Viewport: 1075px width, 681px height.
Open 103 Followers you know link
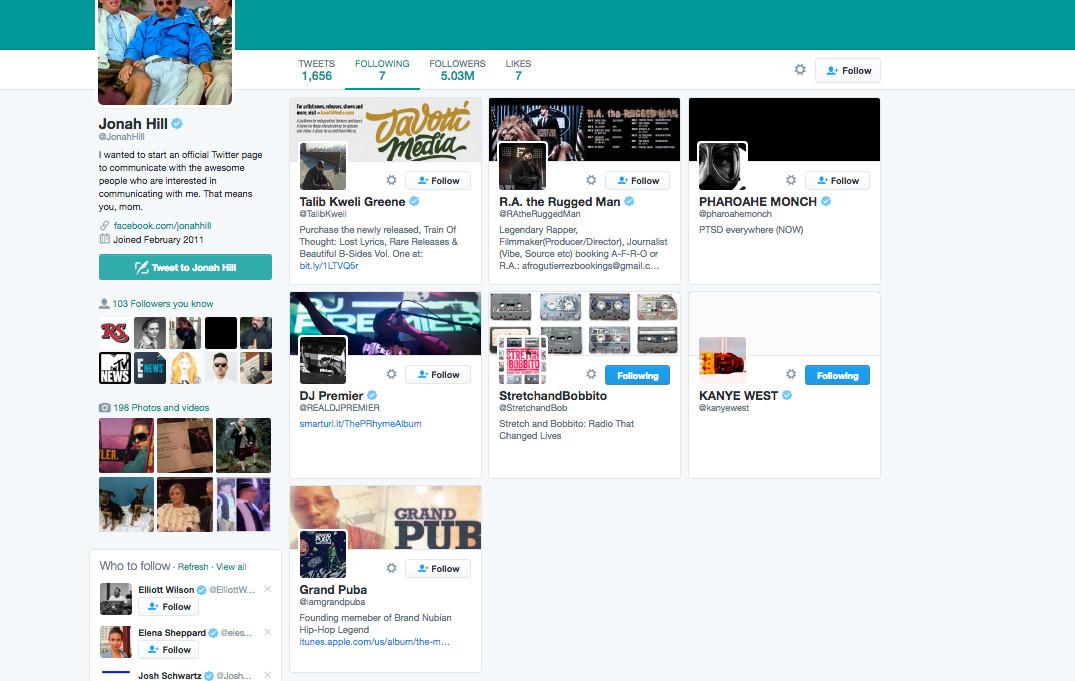point(162,304)
